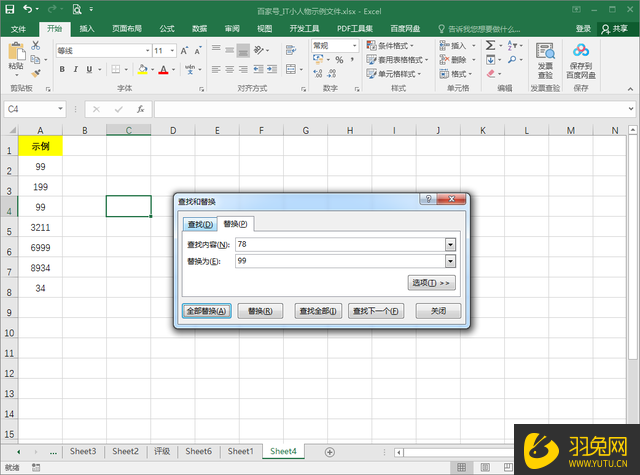Click the Increase Indent icon
The image size is (640, 475).
272,69
